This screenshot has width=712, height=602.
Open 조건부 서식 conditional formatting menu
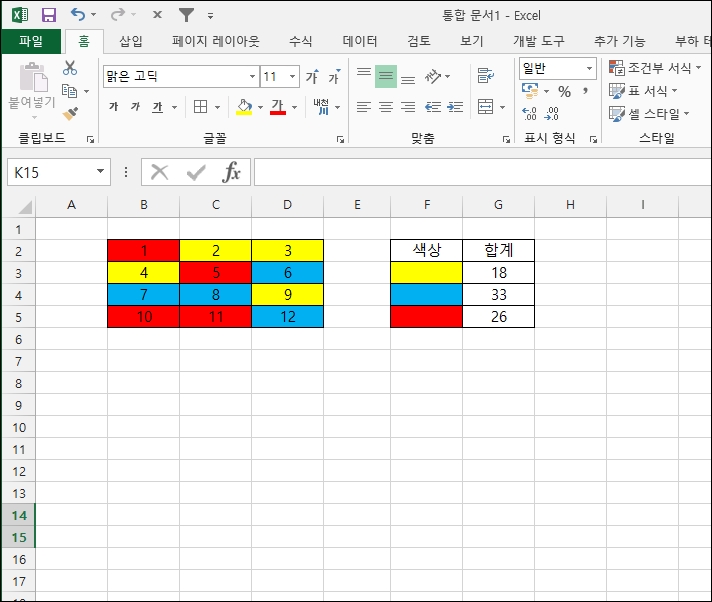(x=655, y=68)
